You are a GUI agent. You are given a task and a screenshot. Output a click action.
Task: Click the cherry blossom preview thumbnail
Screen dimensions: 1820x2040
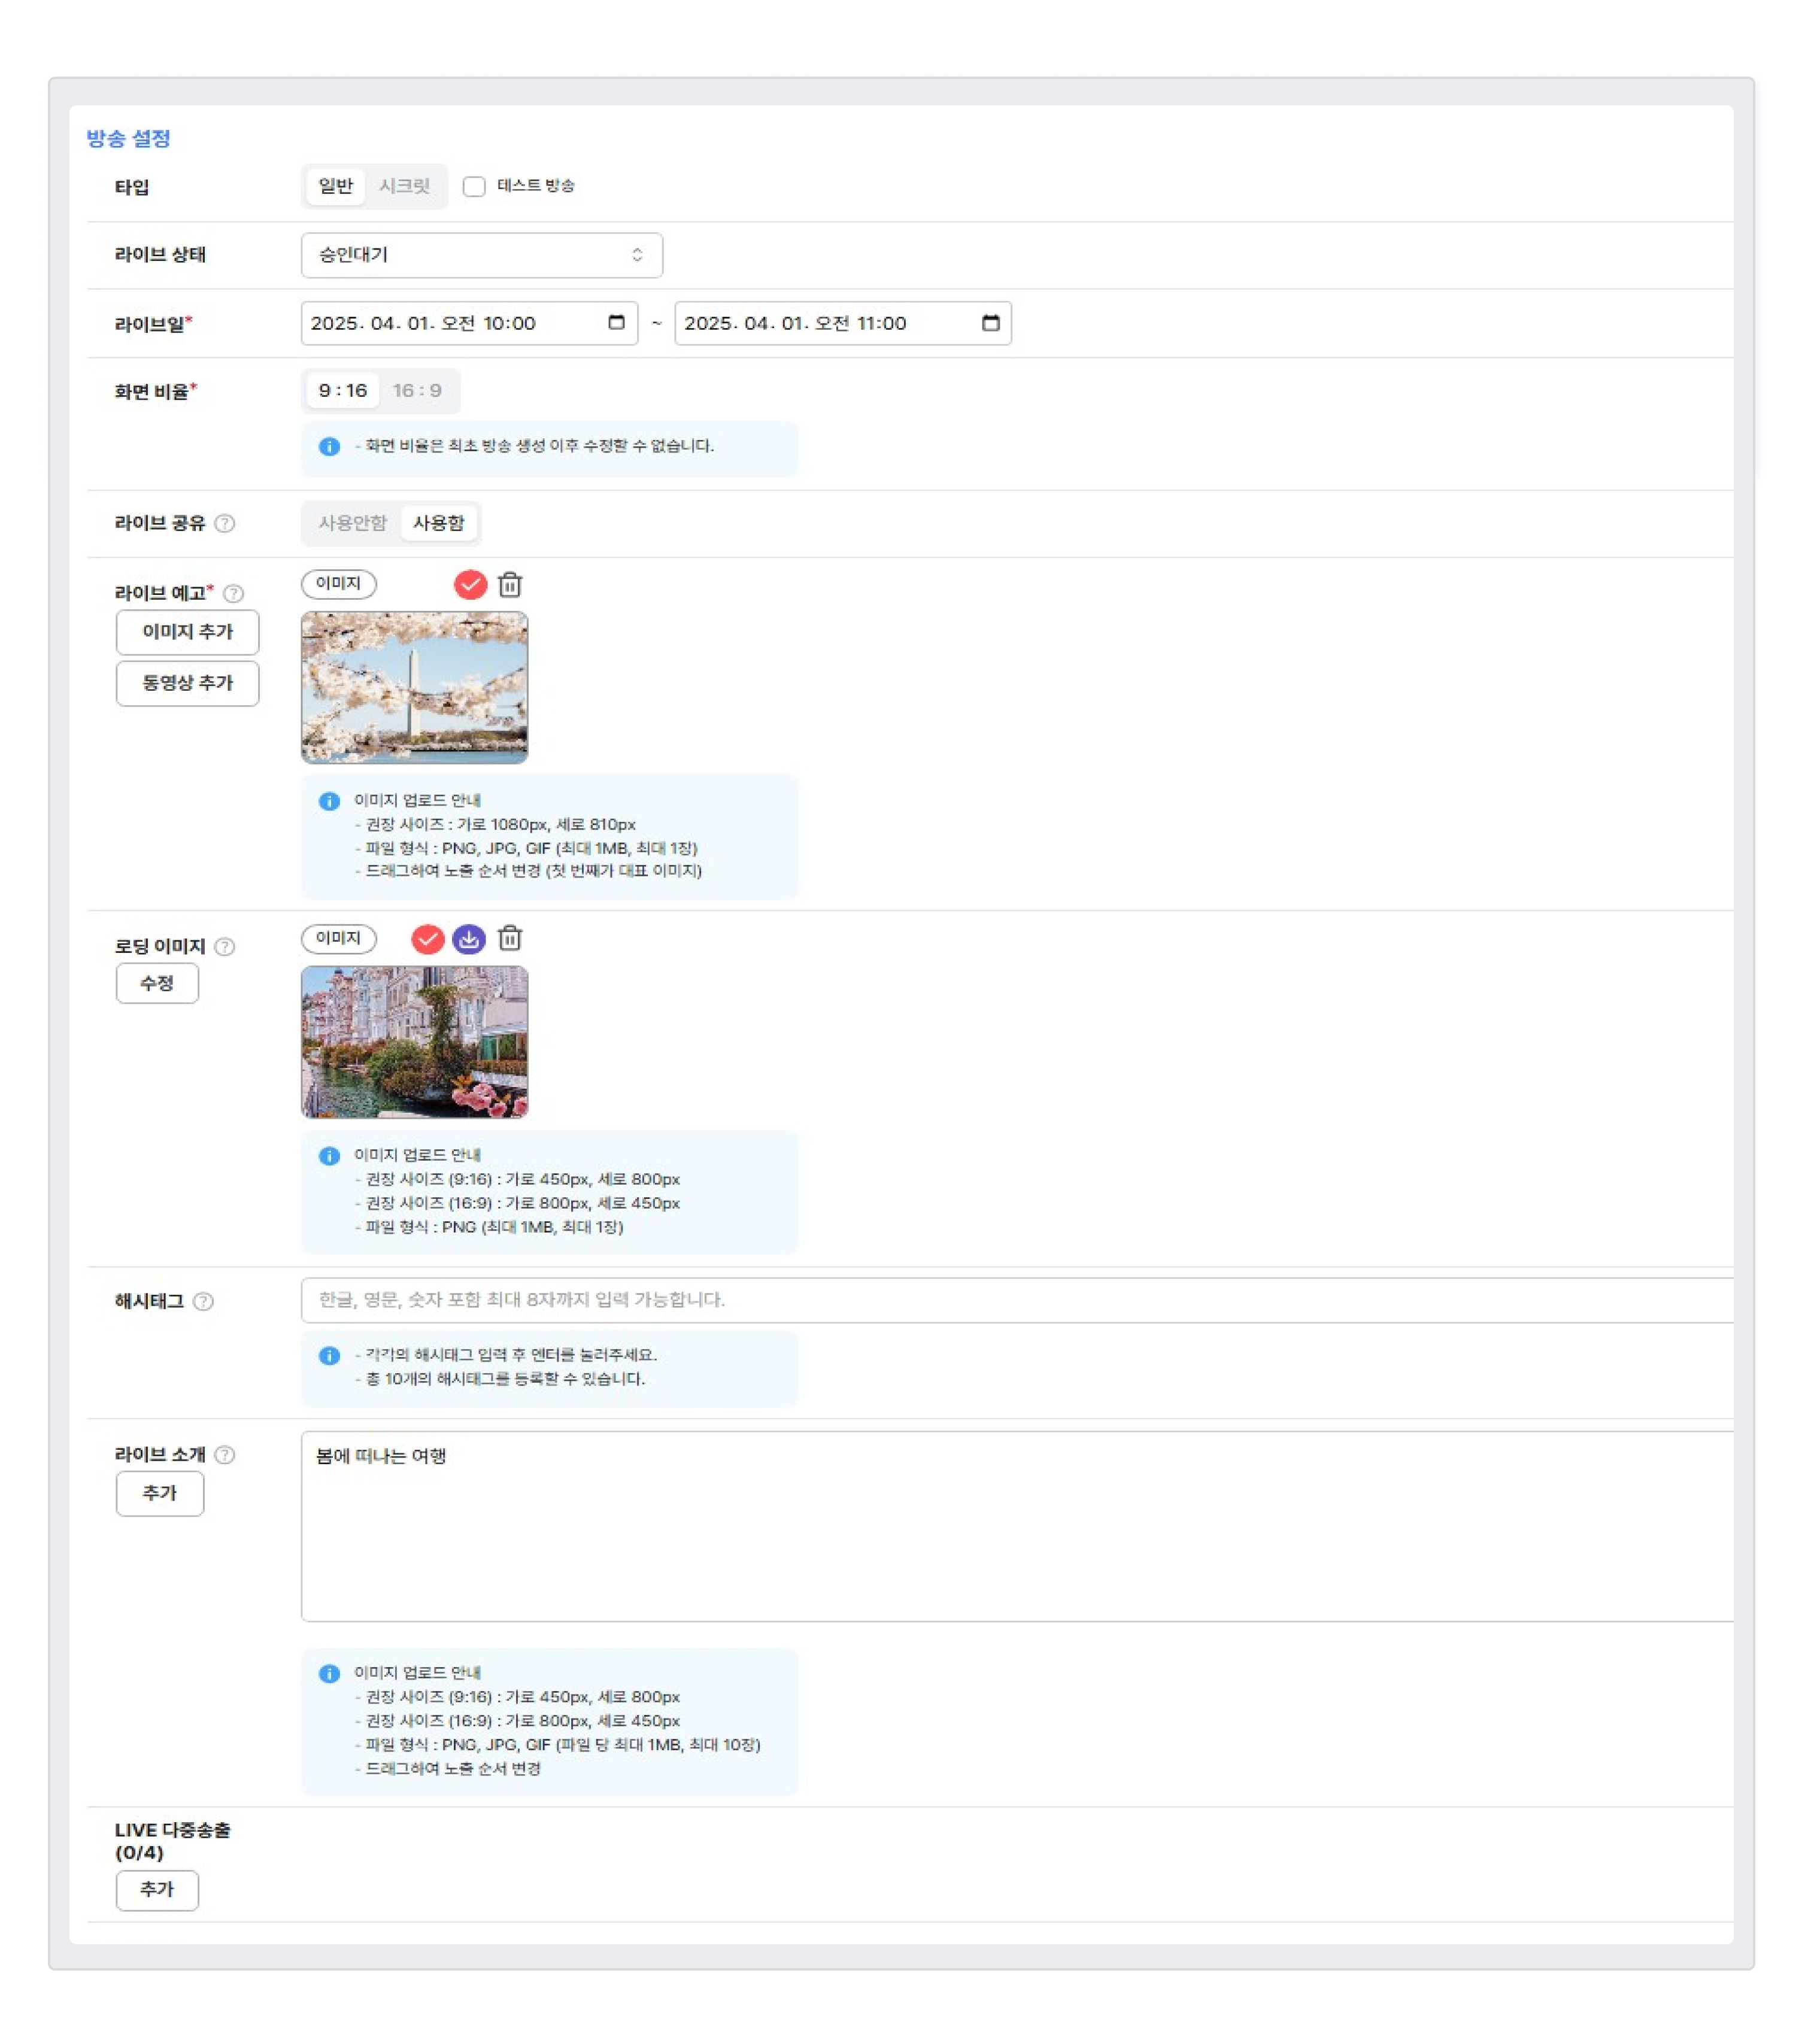pos(414,689)
